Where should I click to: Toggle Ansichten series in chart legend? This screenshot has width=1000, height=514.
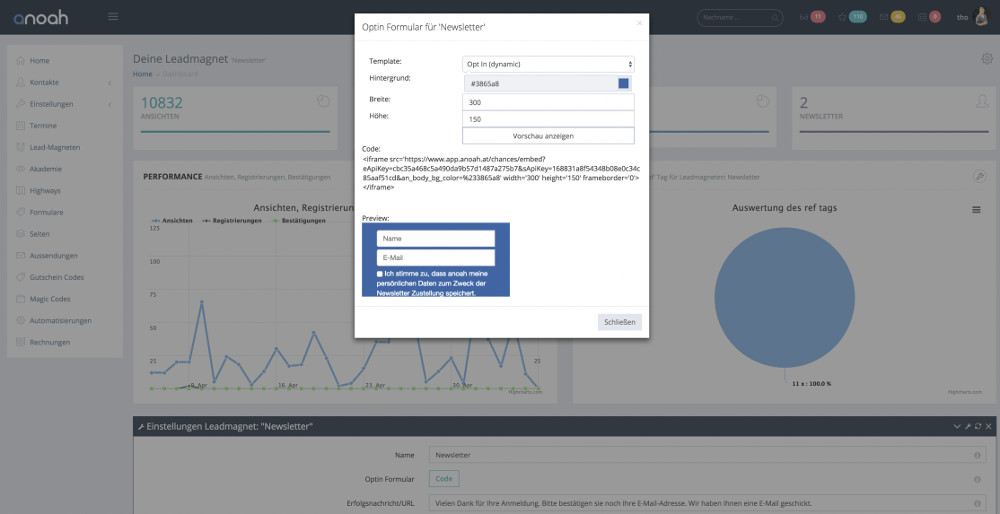tap(172, 220)
